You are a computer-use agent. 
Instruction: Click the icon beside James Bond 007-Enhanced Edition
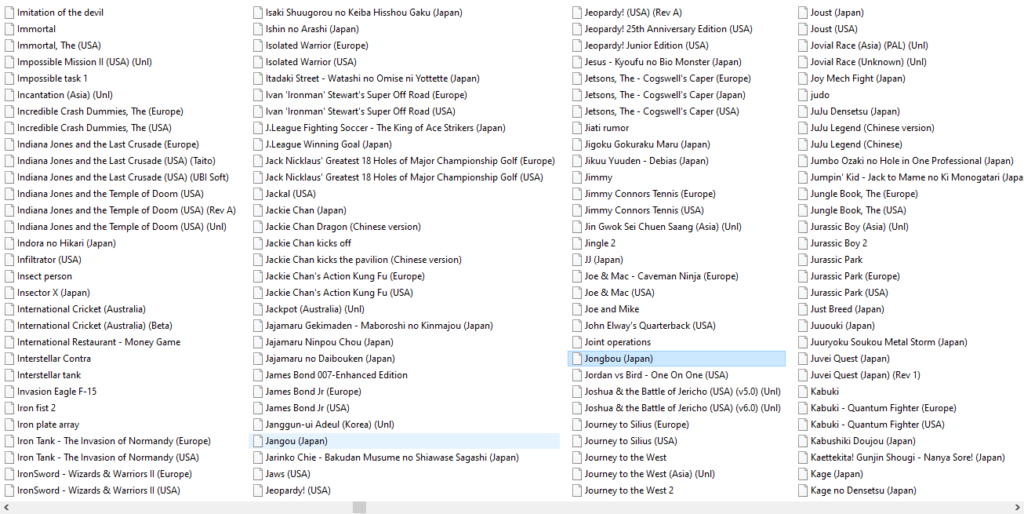[x=257, y=375]
